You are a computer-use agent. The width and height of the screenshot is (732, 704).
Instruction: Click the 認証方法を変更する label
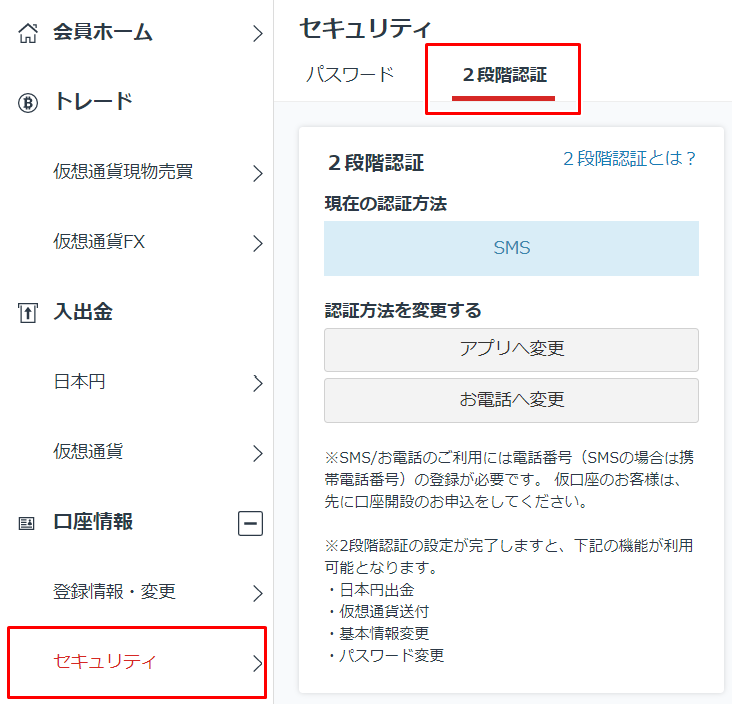[x=403, y=310]
